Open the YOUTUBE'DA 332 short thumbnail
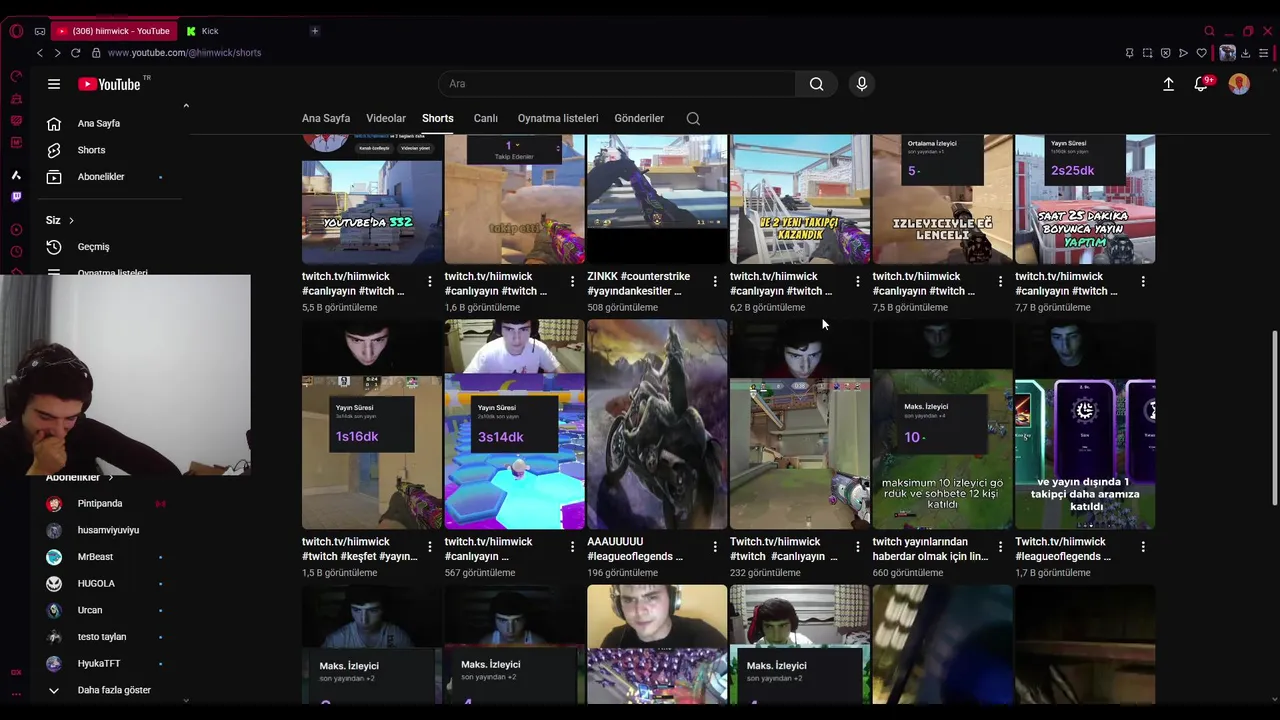This screenshot has width=1280, height=720. click(372, 199)
